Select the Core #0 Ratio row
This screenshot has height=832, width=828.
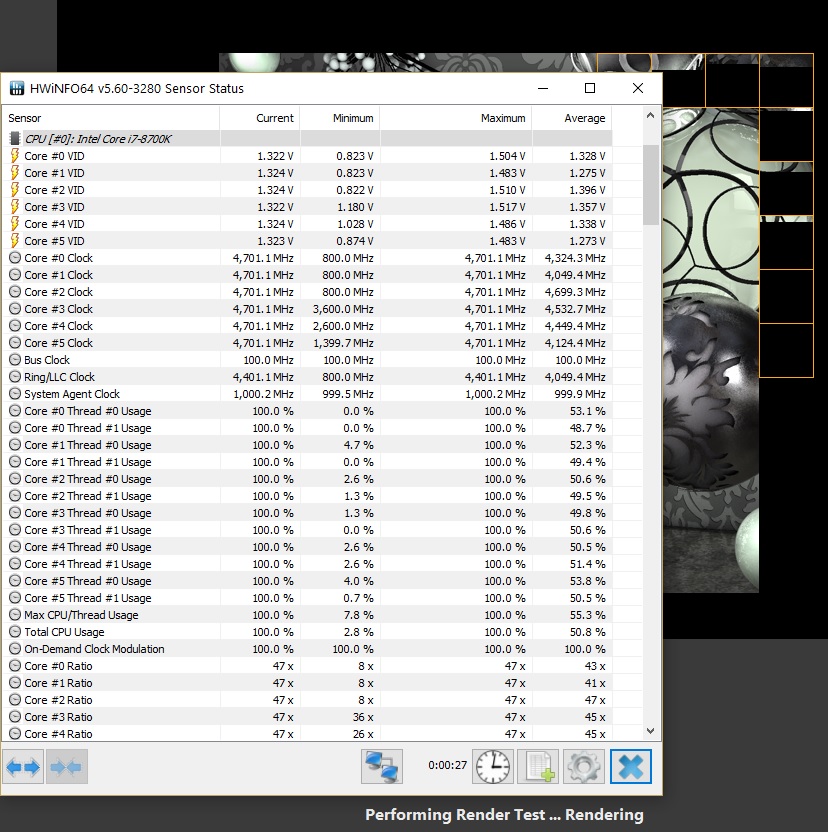click(x=307, y=666)
